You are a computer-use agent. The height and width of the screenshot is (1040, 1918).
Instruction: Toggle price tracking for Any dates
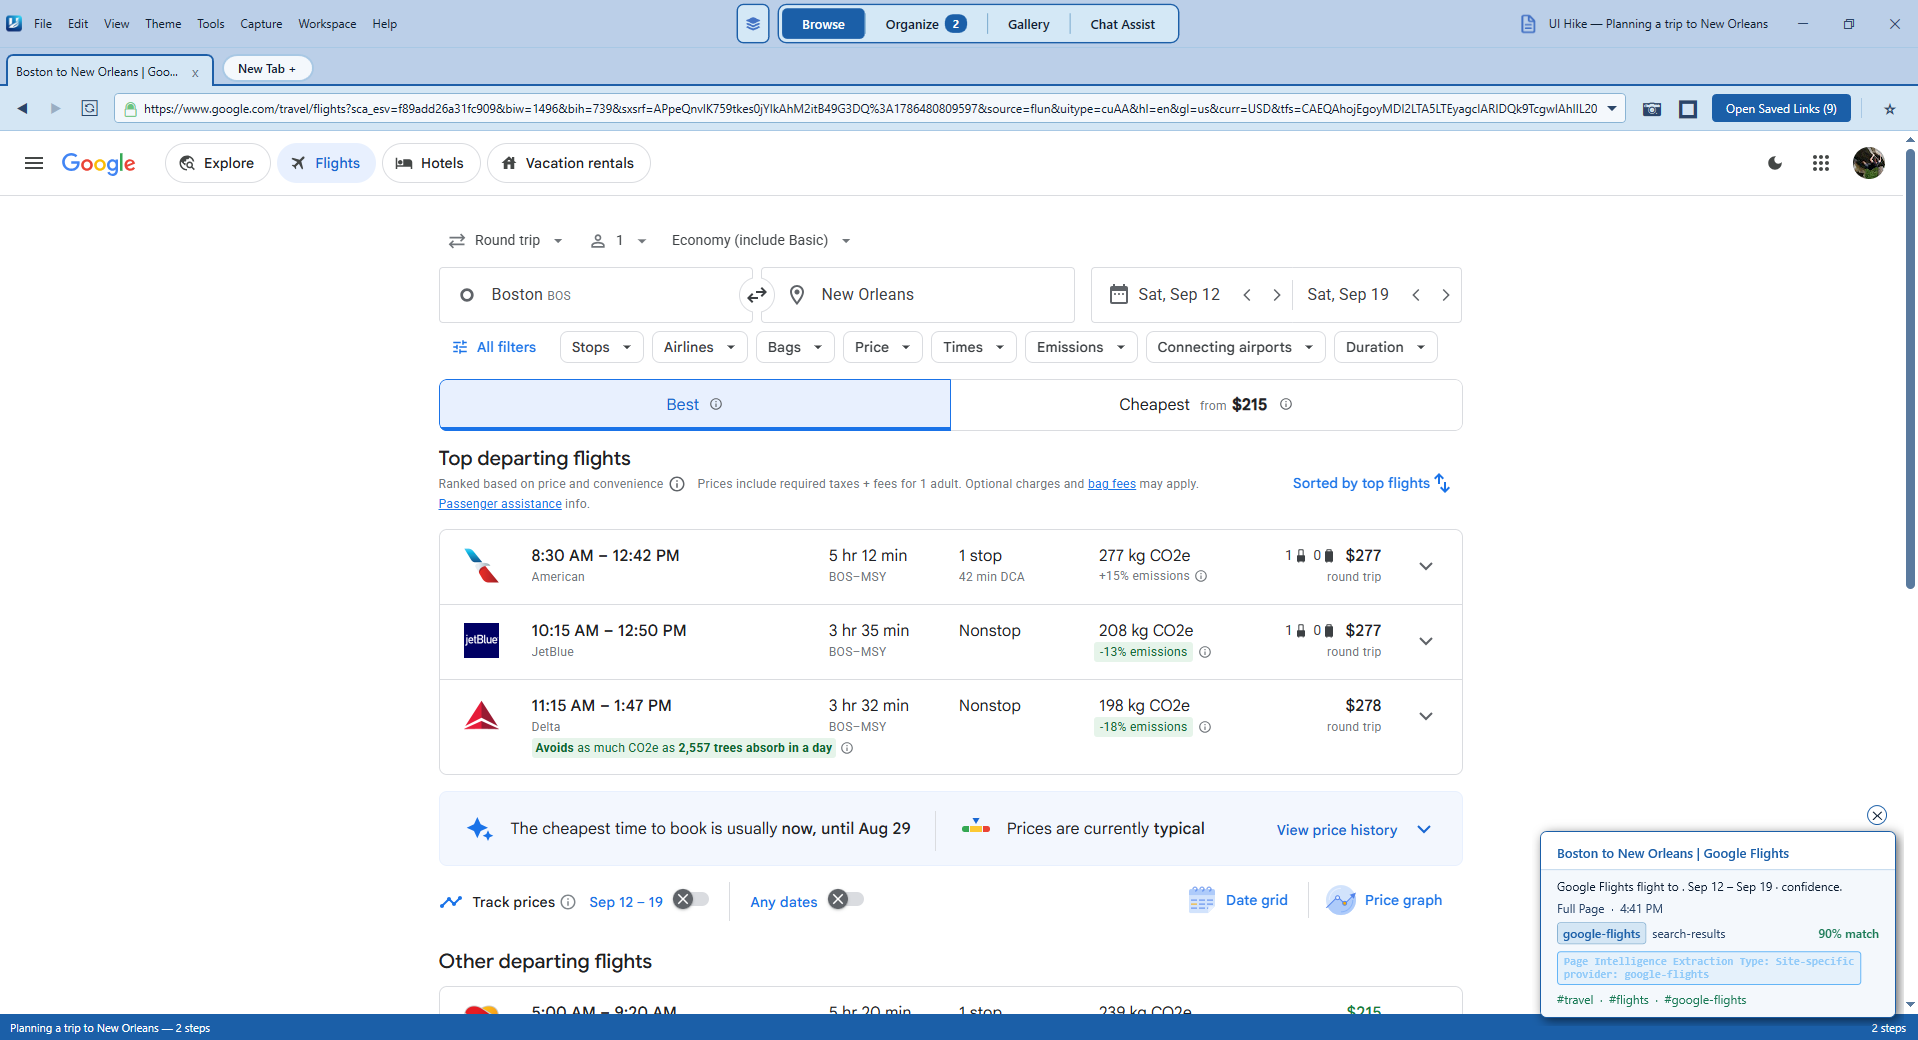[846, 899]
